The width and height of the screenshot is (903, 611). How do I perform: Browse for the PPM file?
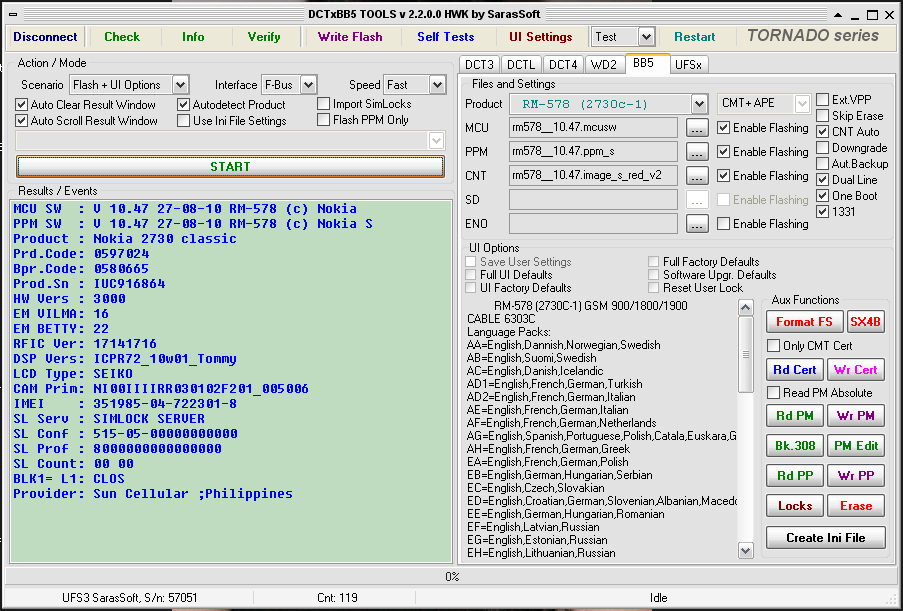click(697, 152)
